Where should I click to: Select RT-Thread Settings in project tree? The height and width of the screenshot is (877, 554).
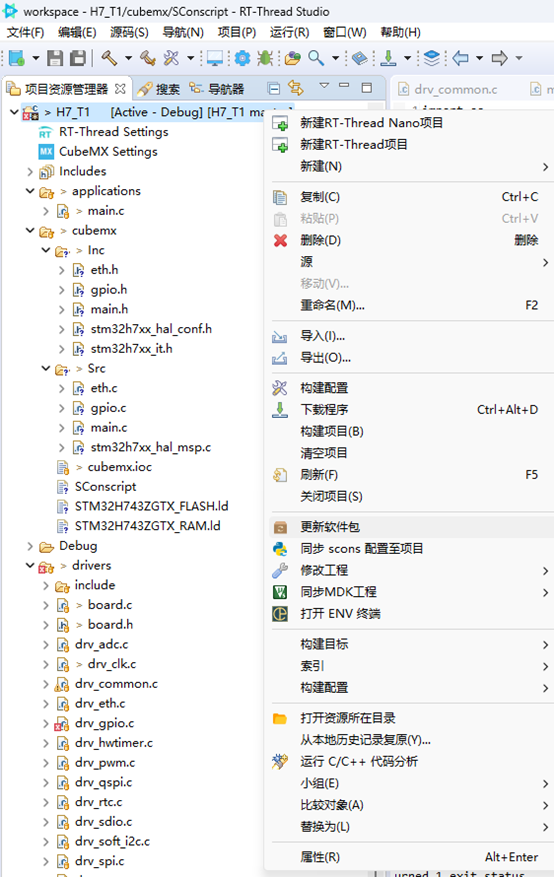click(x=113, y=132)
